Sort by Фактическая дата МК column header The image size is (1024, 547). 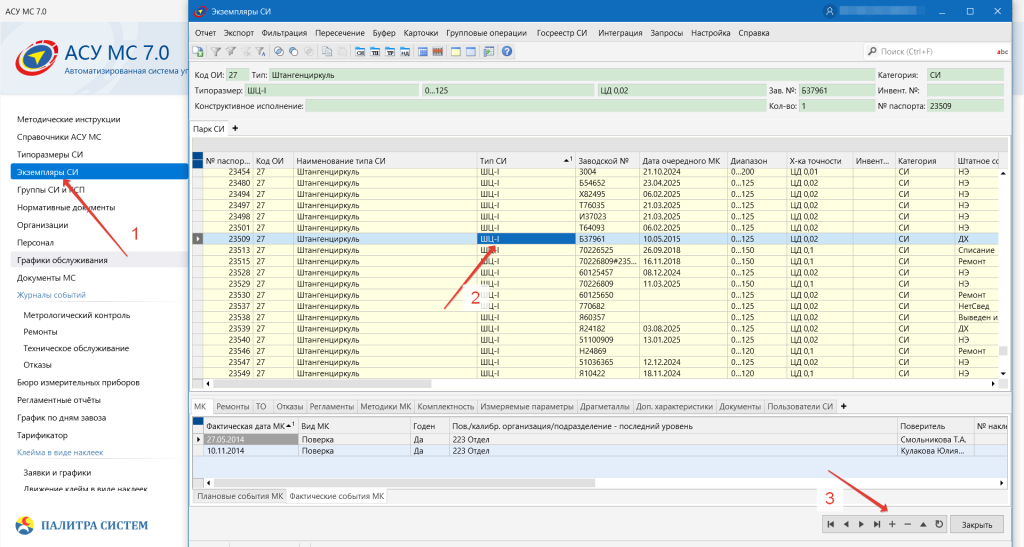pyautogui.click(x=250, y=426)
